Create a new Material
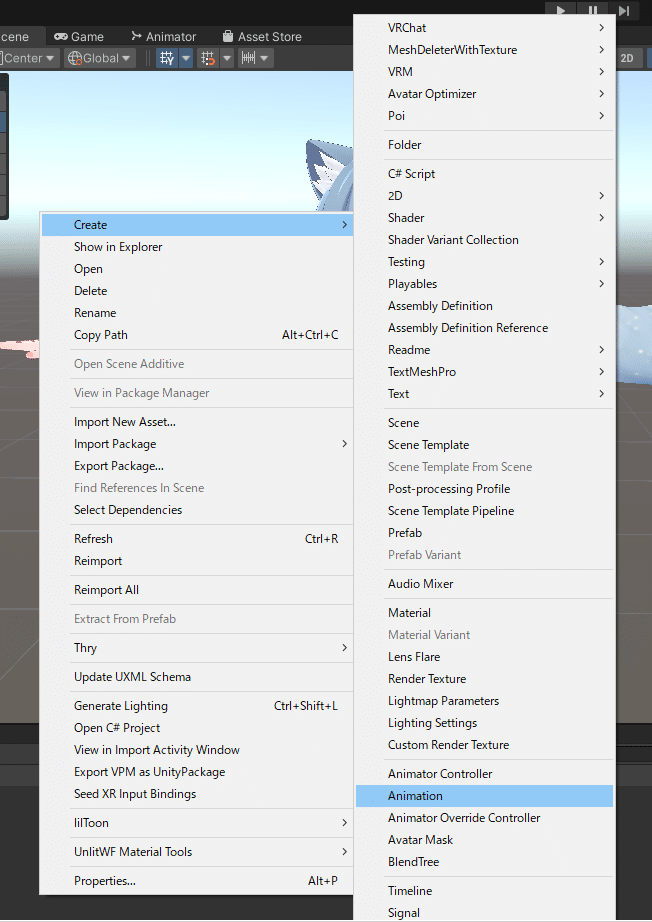Screen dimensions: 652x922 tap(484, 613)
